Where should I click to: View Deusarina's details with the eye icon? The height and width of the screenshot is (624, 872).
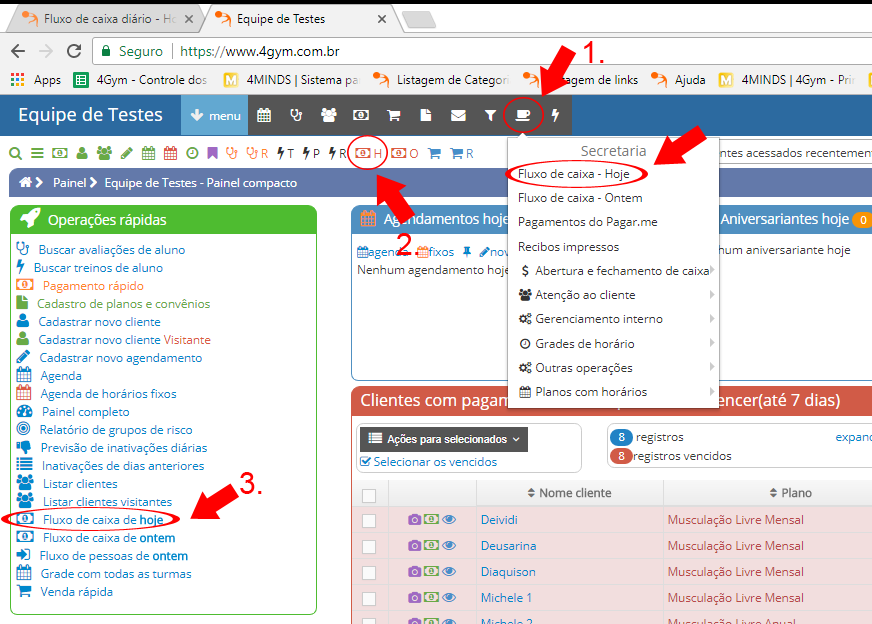[x=449, y=546]
